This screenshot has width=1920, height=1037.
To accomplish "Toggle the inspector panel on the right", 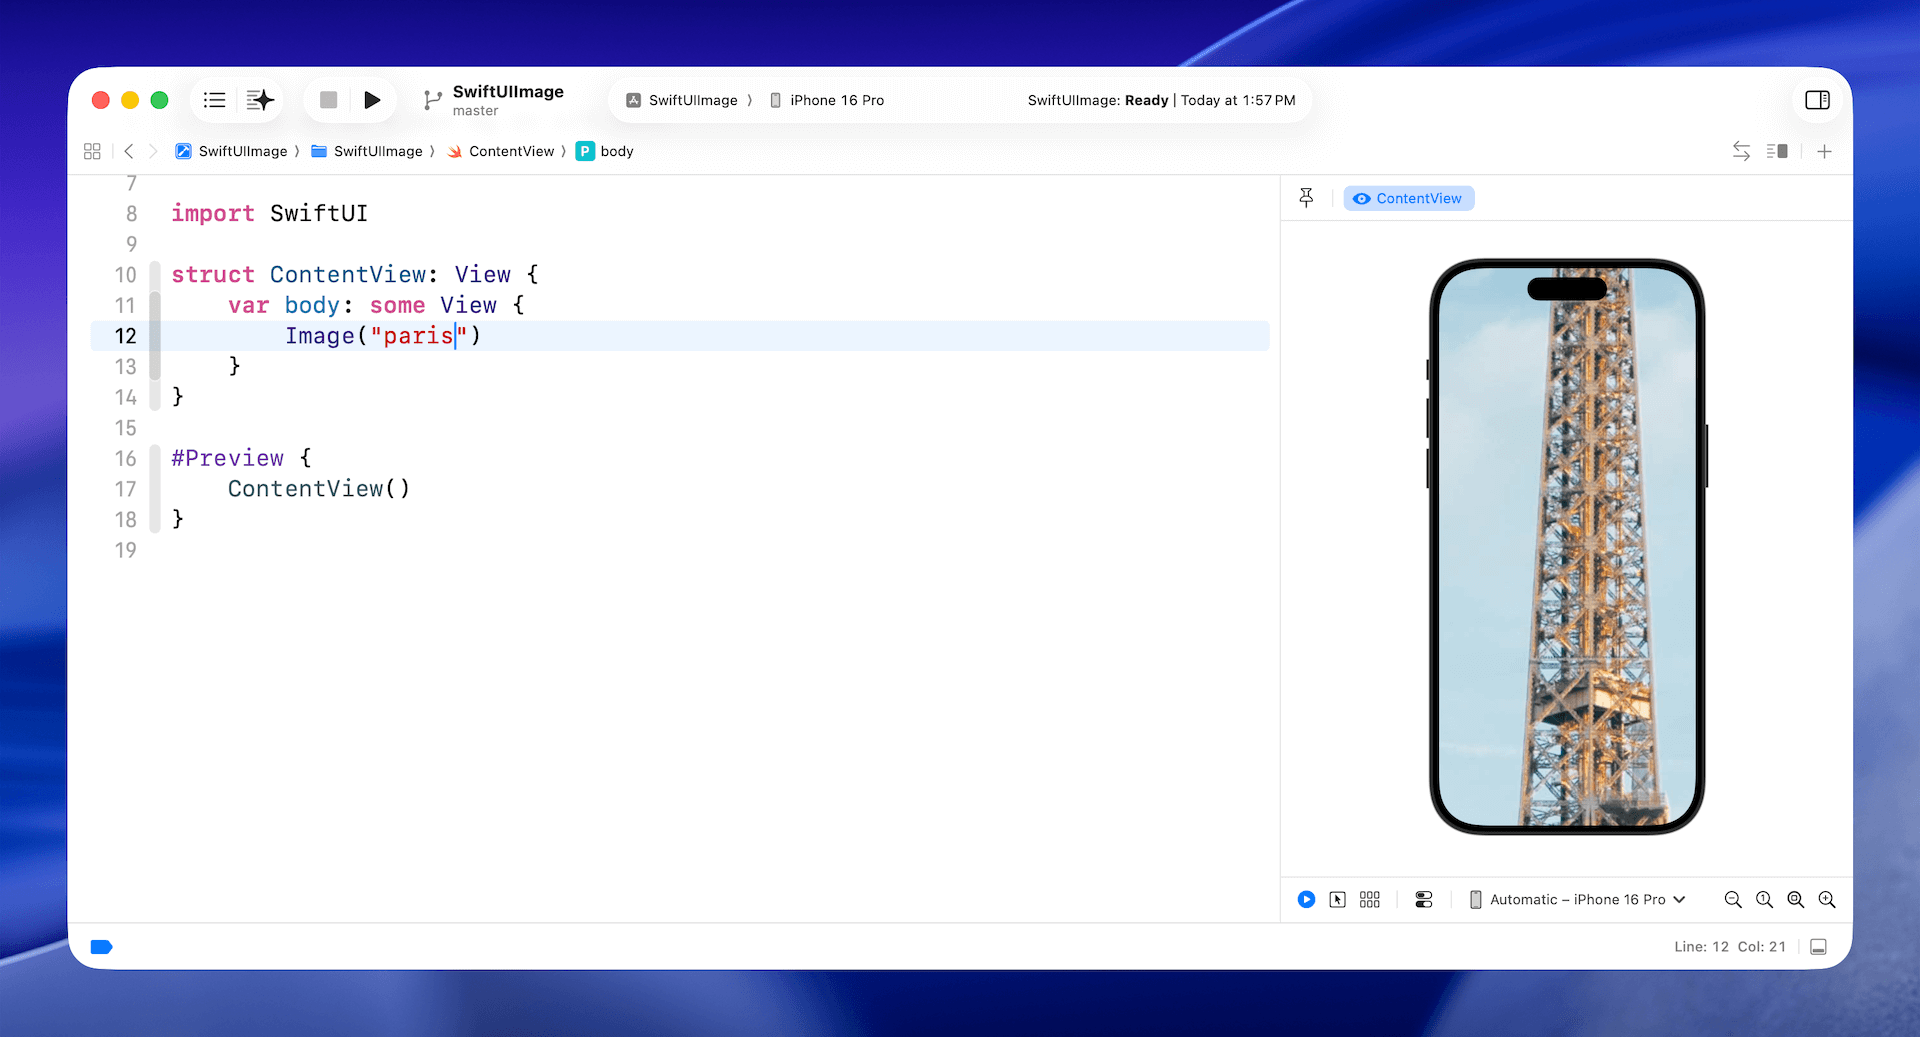I will coord(1817,100).
